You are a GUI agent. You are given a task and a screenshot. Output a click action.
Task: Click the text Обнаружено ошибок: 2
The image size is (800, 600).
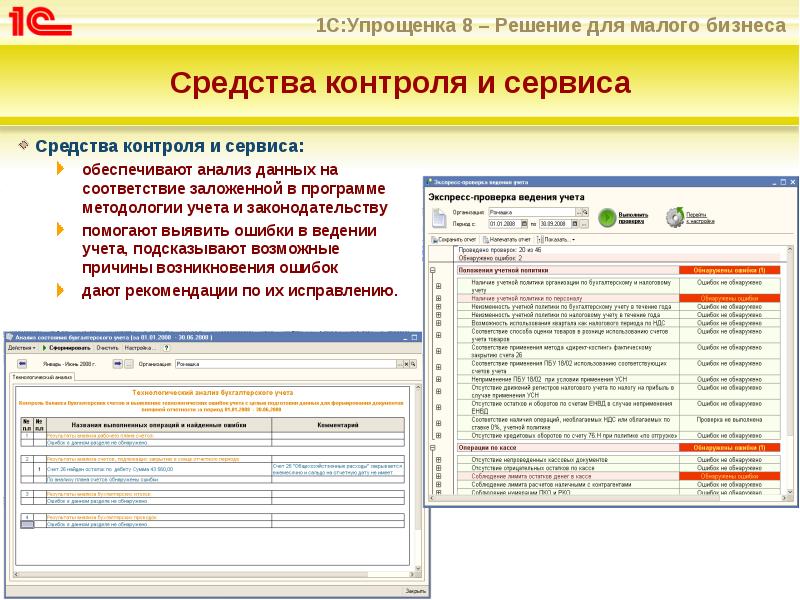tap(490, 258)
